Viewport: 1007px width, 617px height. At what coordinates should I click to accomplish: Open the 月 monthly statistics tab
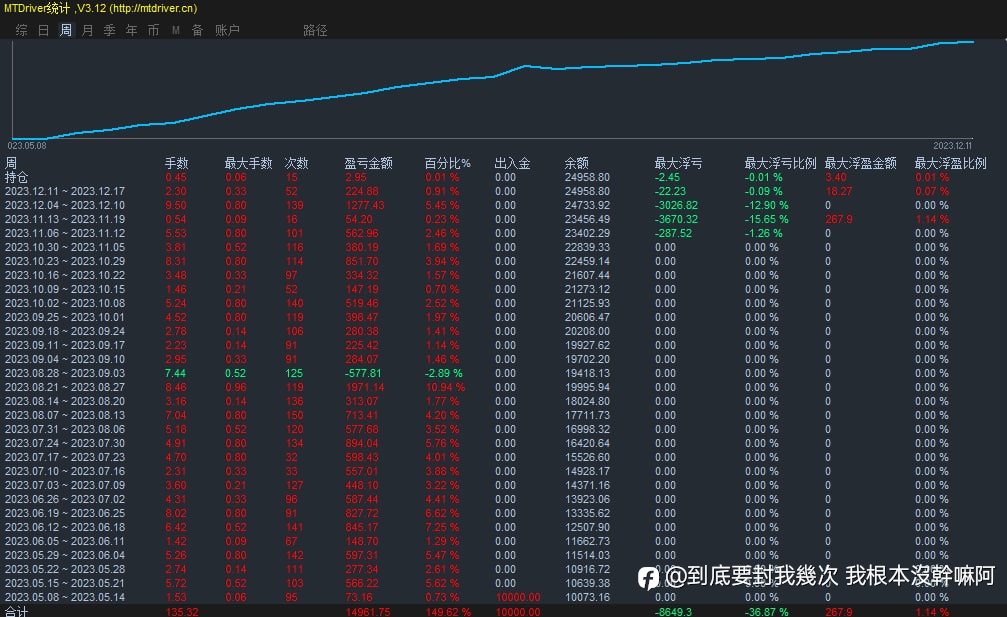[88, 30]
